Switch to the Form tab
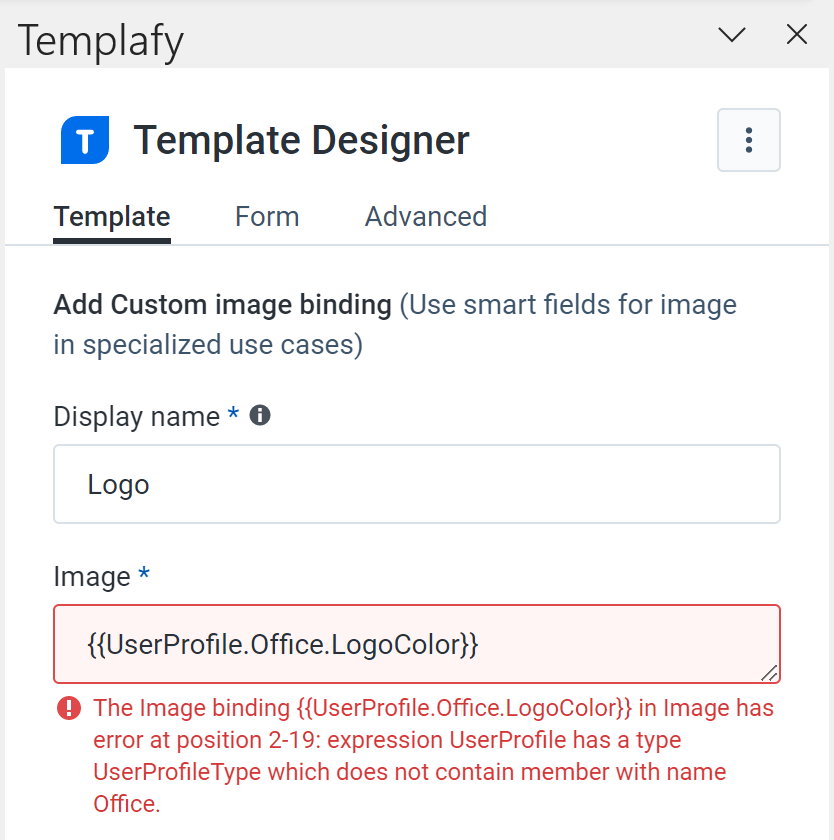This screenshot has width=834, height=840. 266,216
